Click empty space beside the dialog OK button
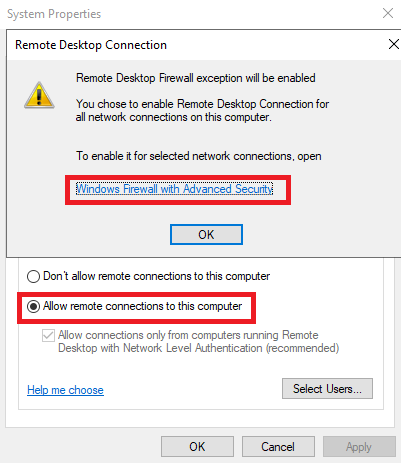This screenshot has width=401, height=463. (300, 235)
